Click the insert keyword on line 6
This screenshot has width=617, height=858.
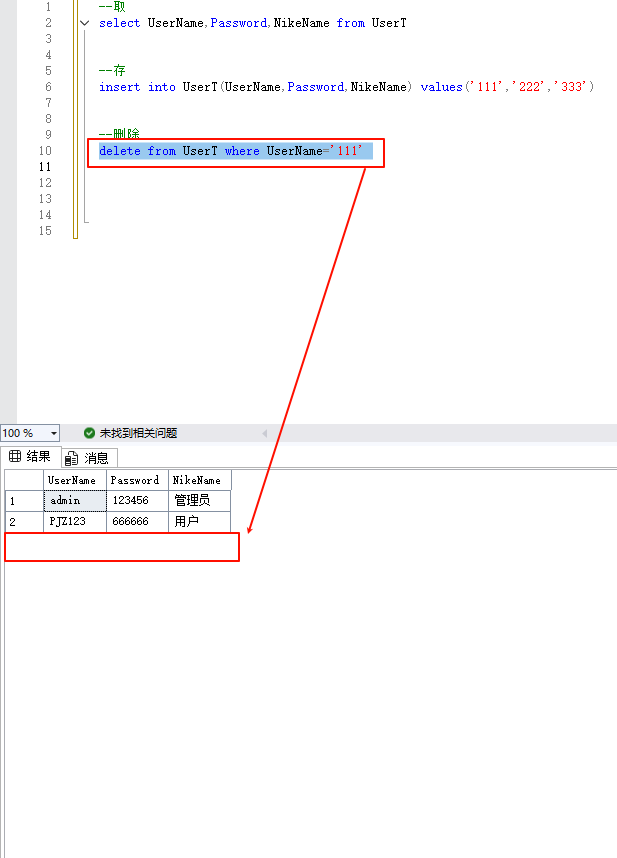(x=119, y=87)
